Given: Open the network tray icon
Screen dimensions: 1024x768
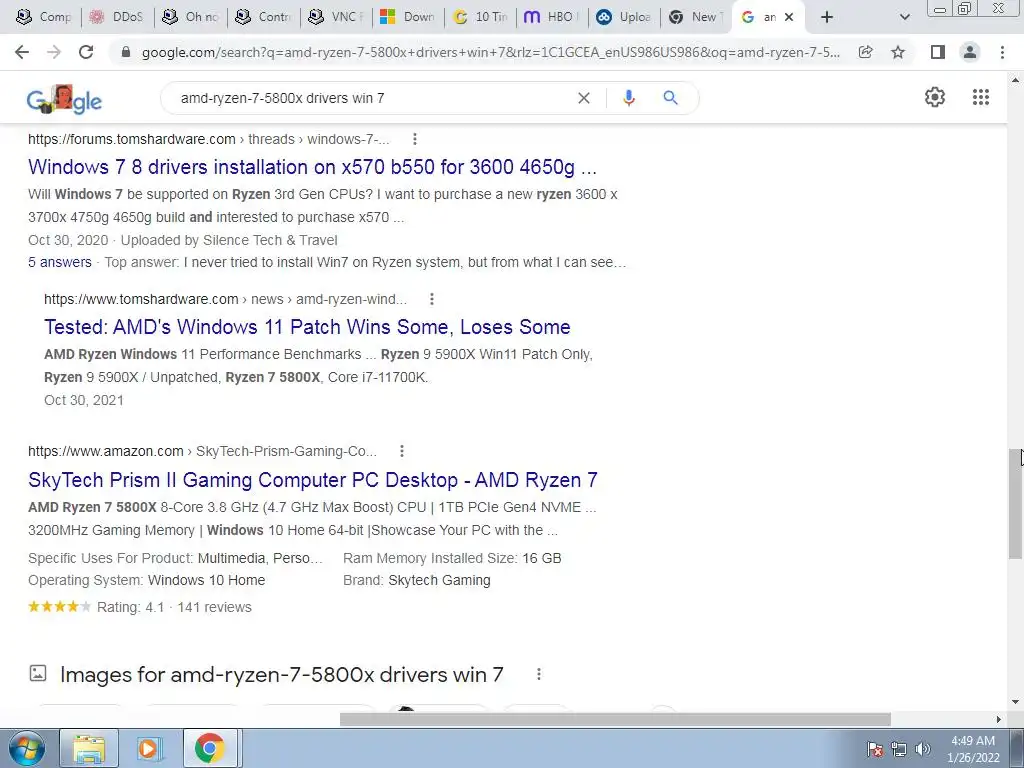Looking at the screenshot, I should pos(899,749).
